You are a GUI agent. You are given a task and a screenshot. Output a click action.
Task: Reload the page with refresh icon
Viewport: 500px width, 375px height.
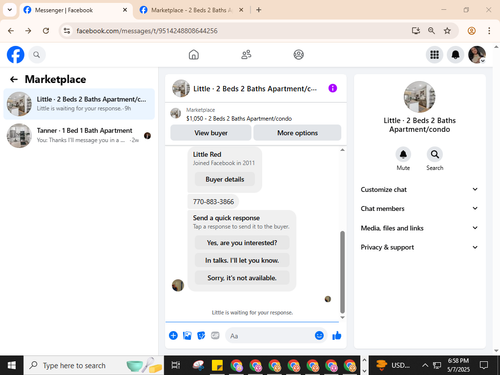pyautogui.click(x=46, y=31)
